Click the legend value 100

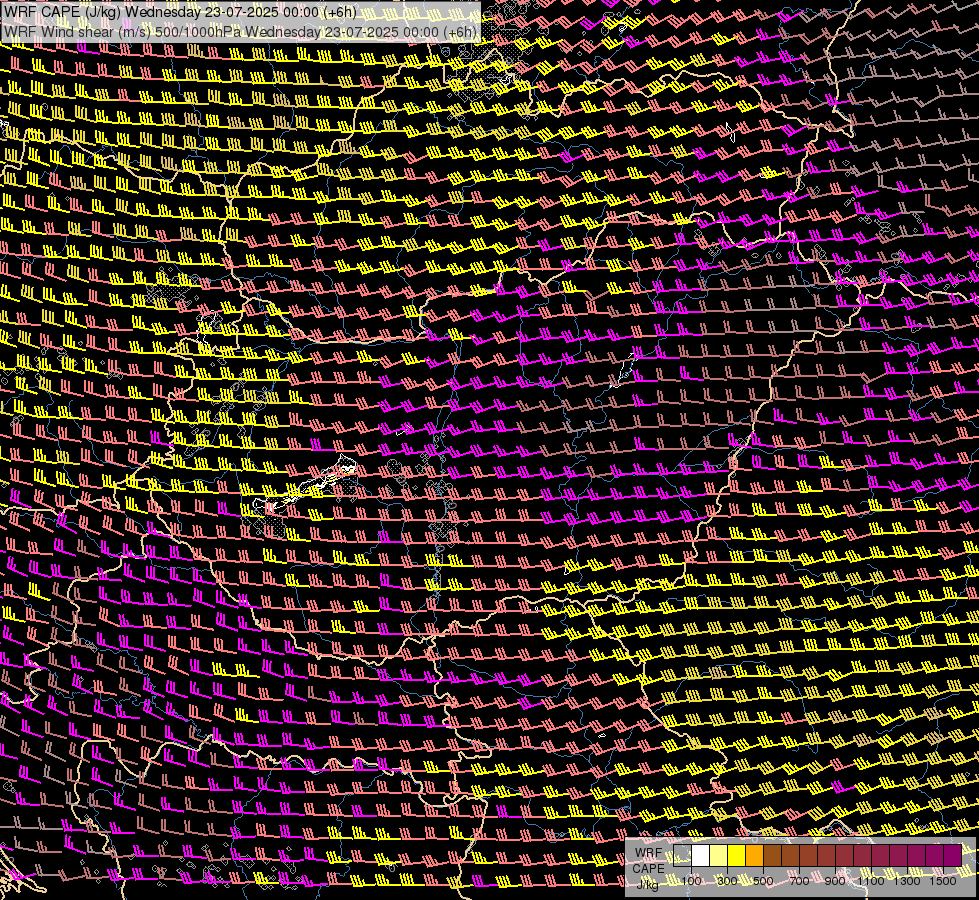tap(691, 881)
